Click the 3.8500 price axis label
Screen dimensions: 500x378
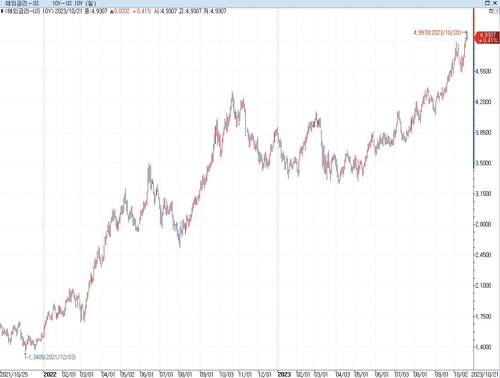(x=483, y=132)
